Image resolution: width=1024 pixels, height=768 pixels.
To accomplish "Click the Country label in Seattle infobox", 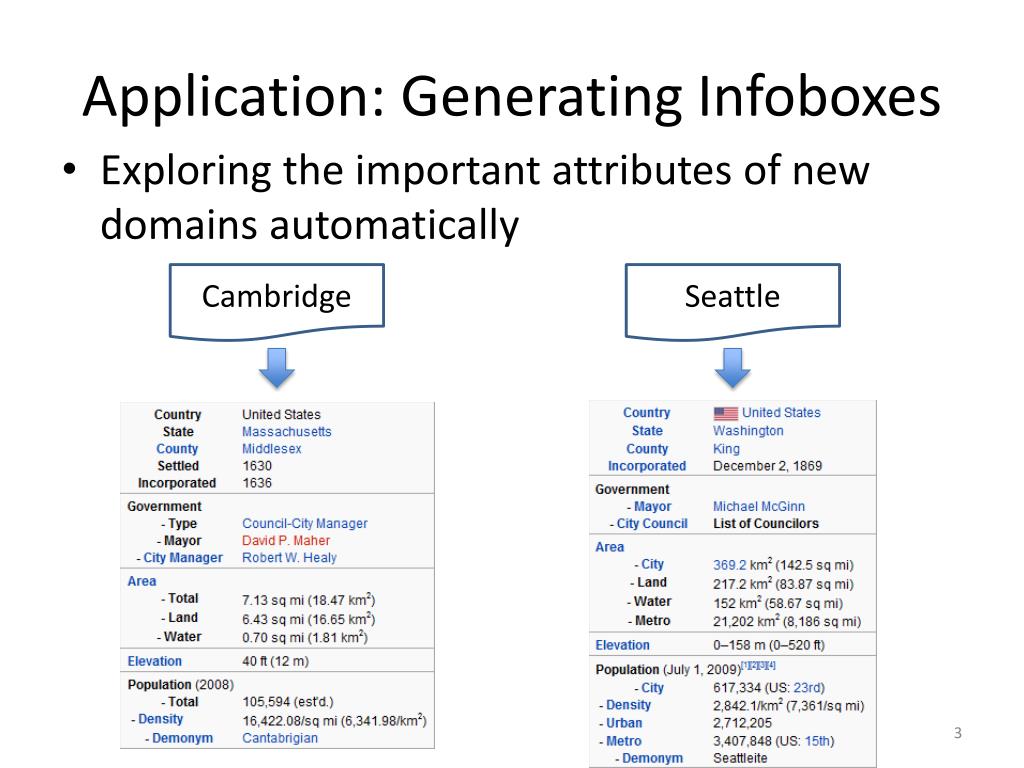I will (647, 413).
